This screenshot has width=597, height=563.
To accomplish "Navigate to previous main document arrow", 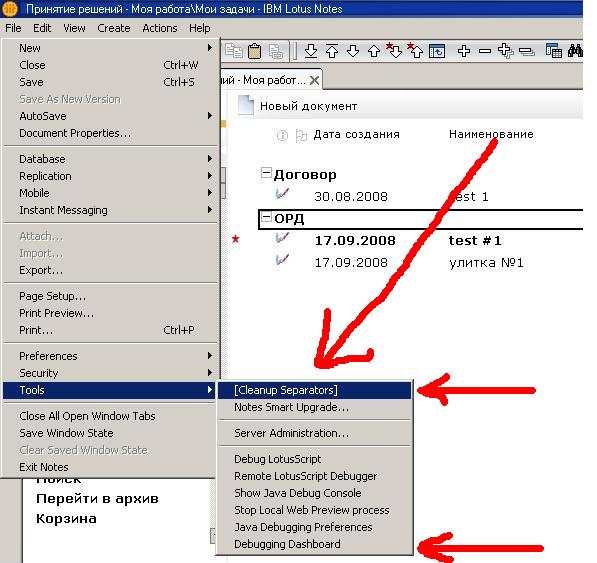I will (x=332, y=51).
